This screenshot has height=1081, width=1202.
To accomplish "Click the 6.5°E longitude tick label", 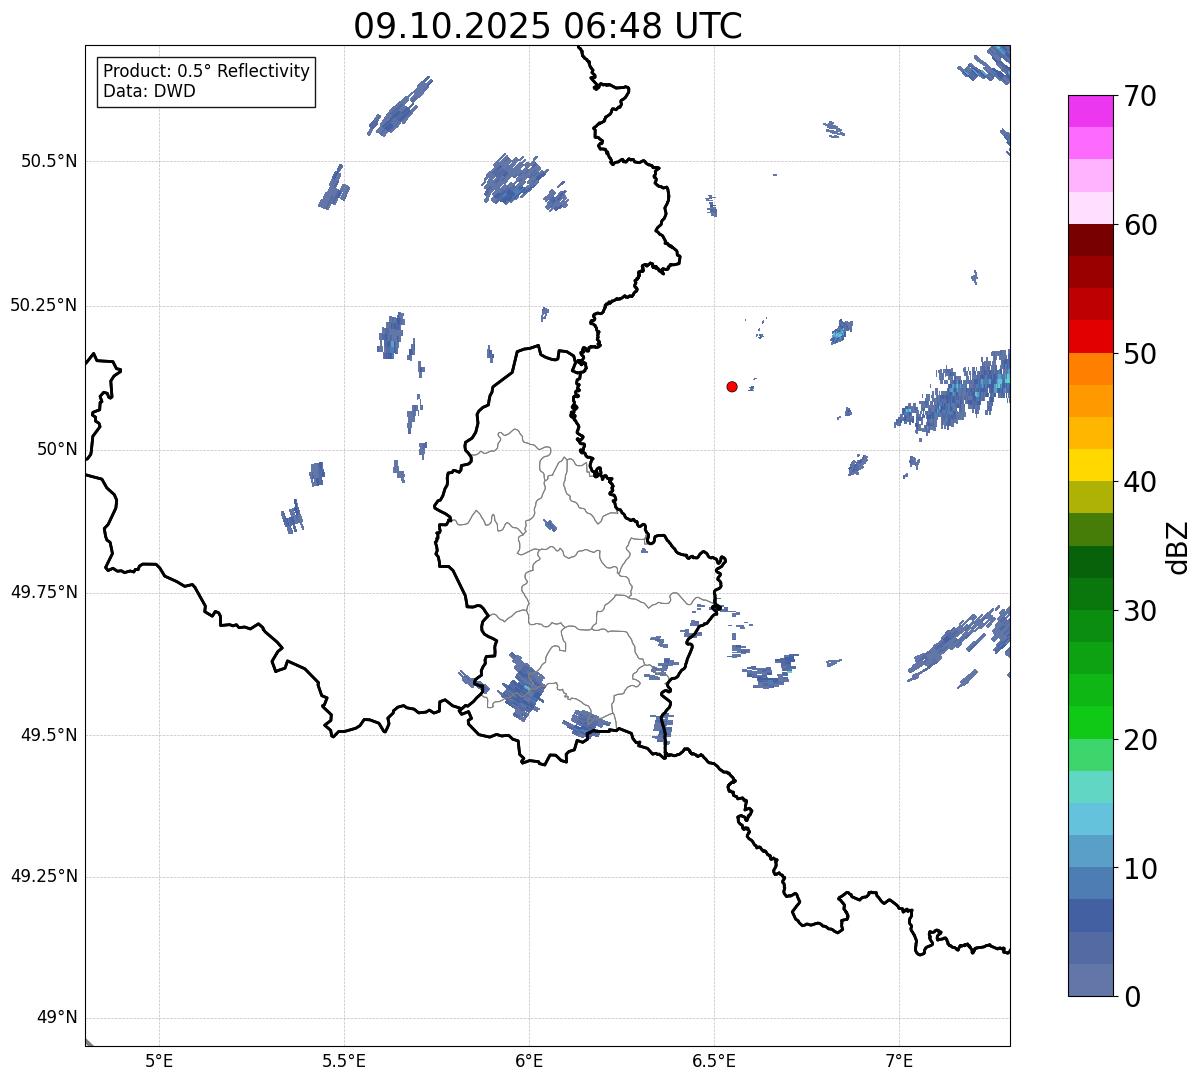I will click(714, 1059).
